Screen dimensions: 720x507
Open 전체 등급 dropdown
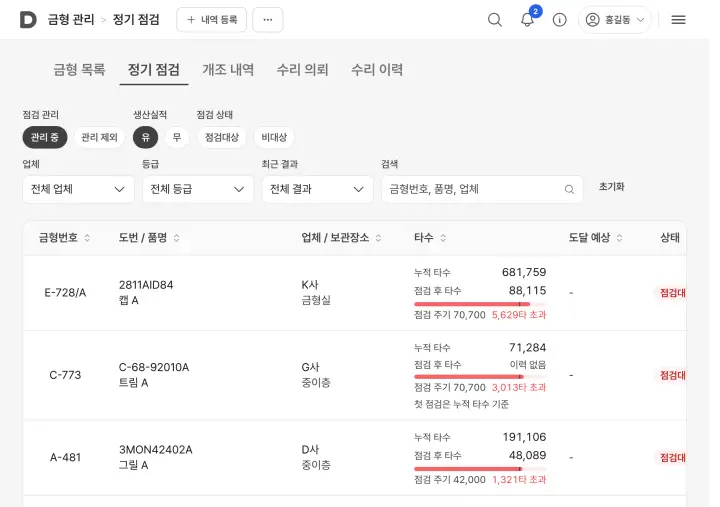pyautogui.click(x=198, y=189)
